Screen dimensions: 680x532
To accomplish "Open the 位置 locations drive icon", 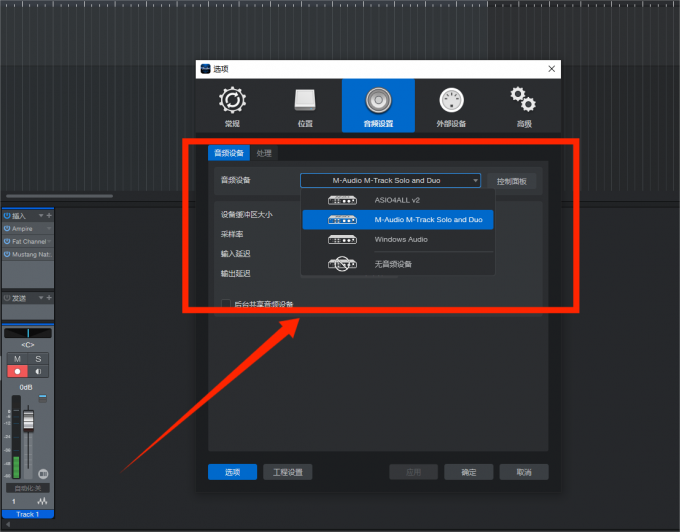I will [x=305, y=101].
